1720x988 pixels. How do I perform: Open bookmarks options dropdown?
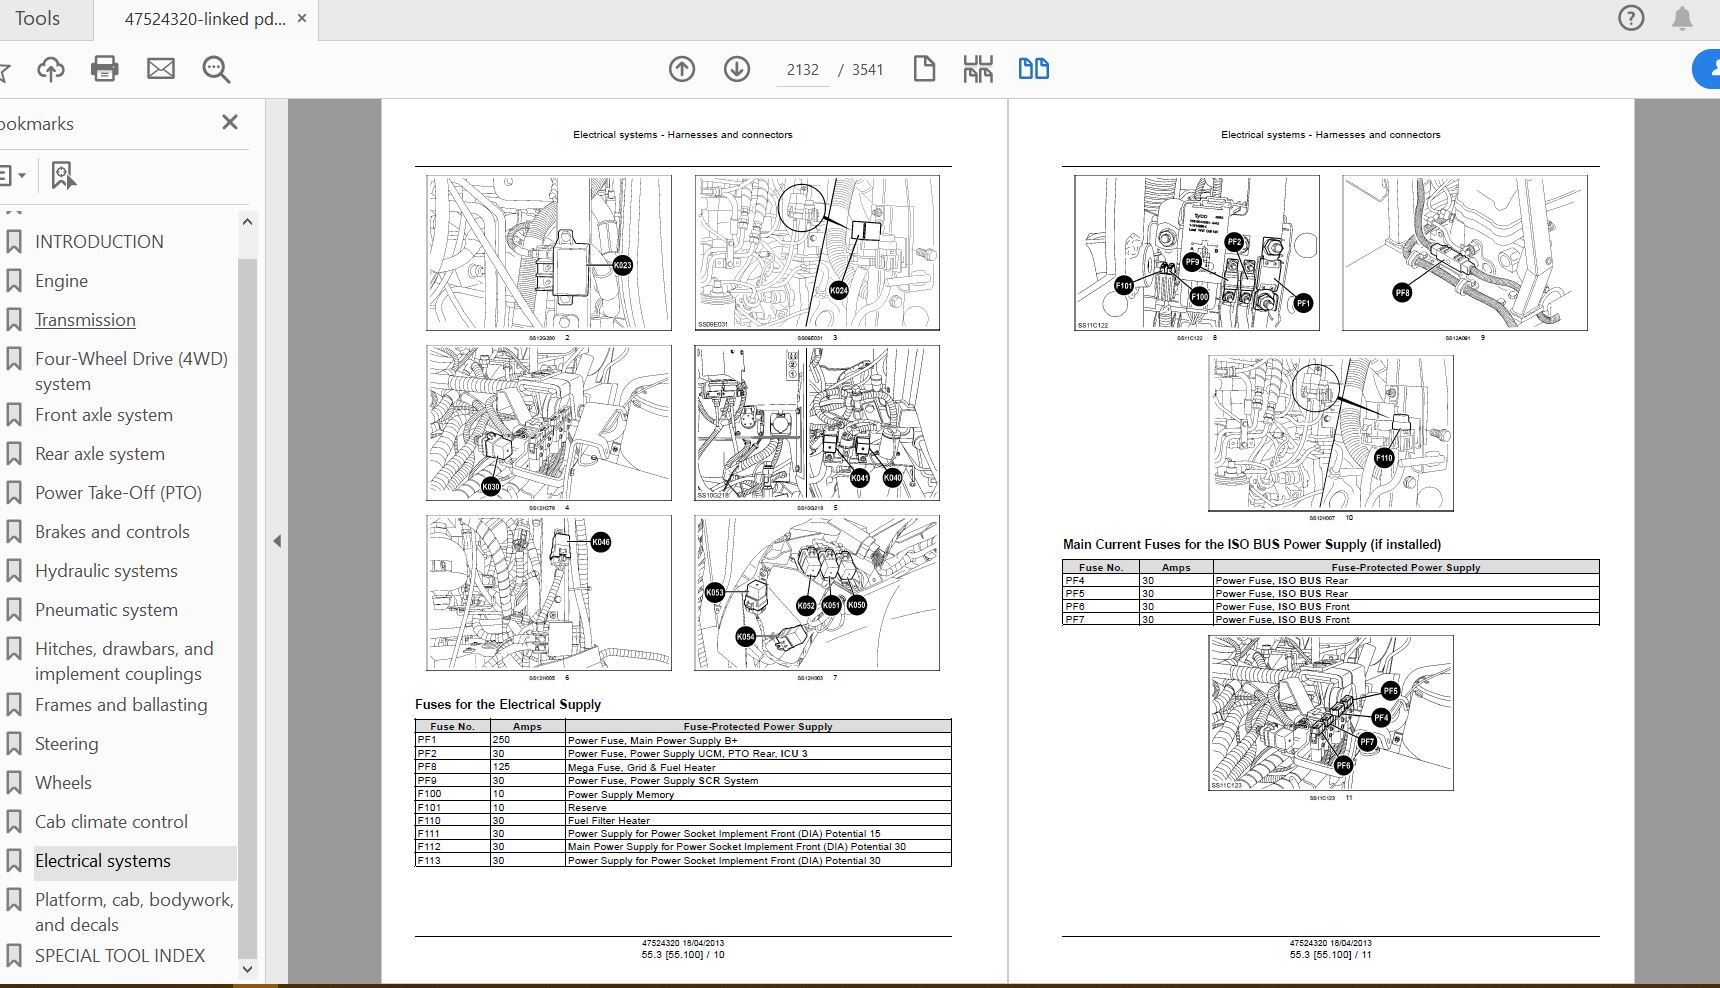point(13,176)
